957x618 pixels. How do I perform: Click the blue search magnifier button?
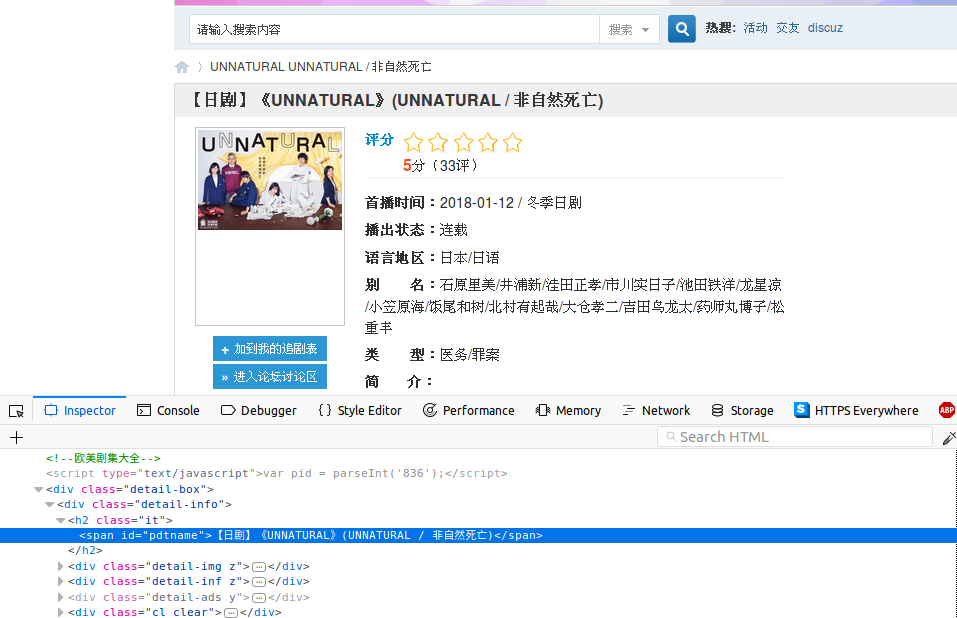pos(682,29)
